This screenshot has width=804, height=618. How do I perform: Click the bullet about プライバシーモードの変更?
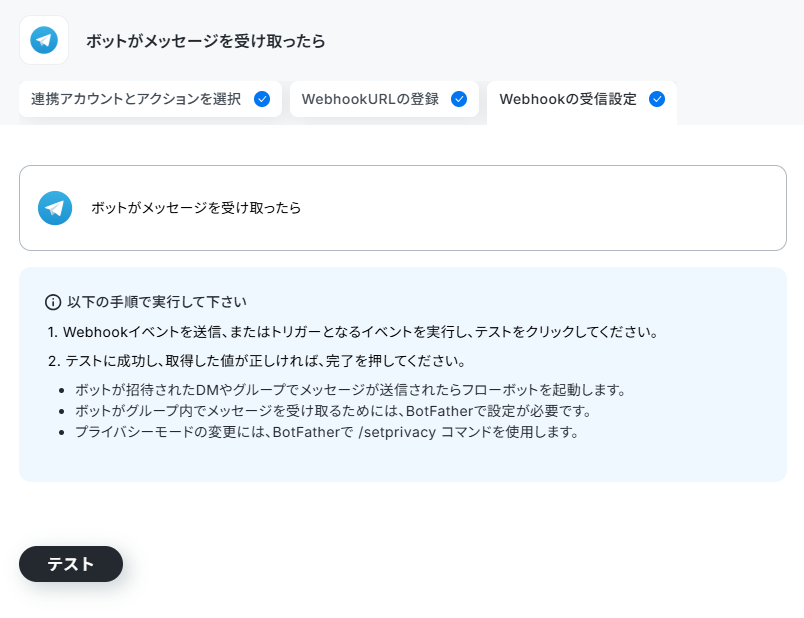pos(327,432)
